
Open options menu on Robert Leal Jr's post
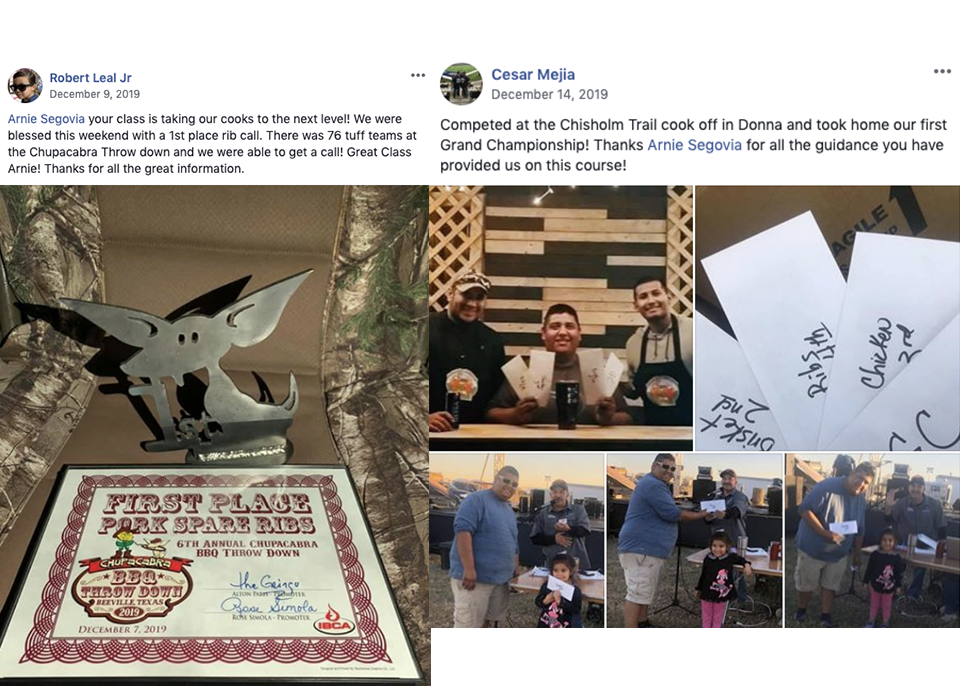point(418,75)
